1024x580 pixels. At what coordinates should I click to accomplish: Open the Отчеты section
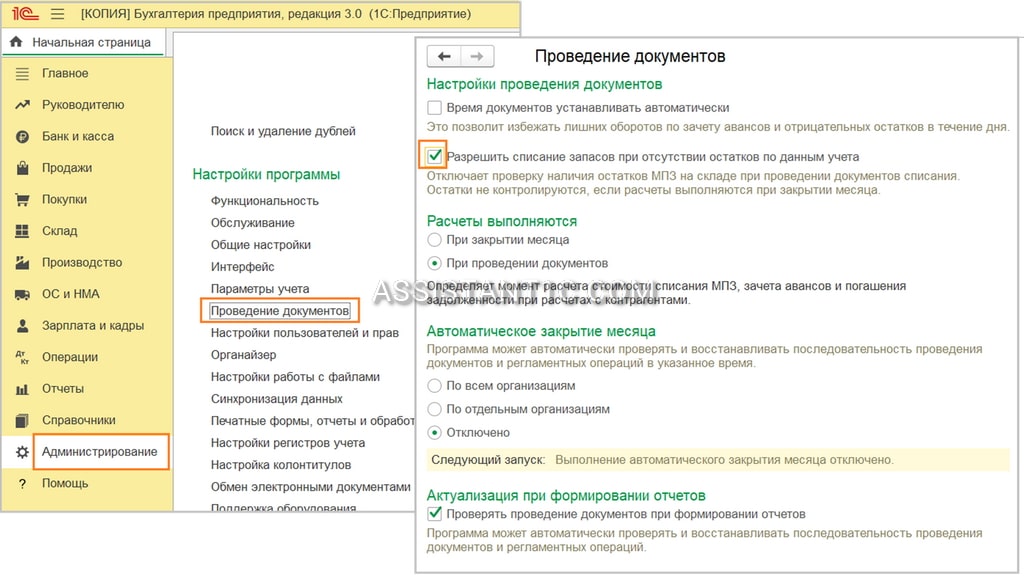(63, 389)
